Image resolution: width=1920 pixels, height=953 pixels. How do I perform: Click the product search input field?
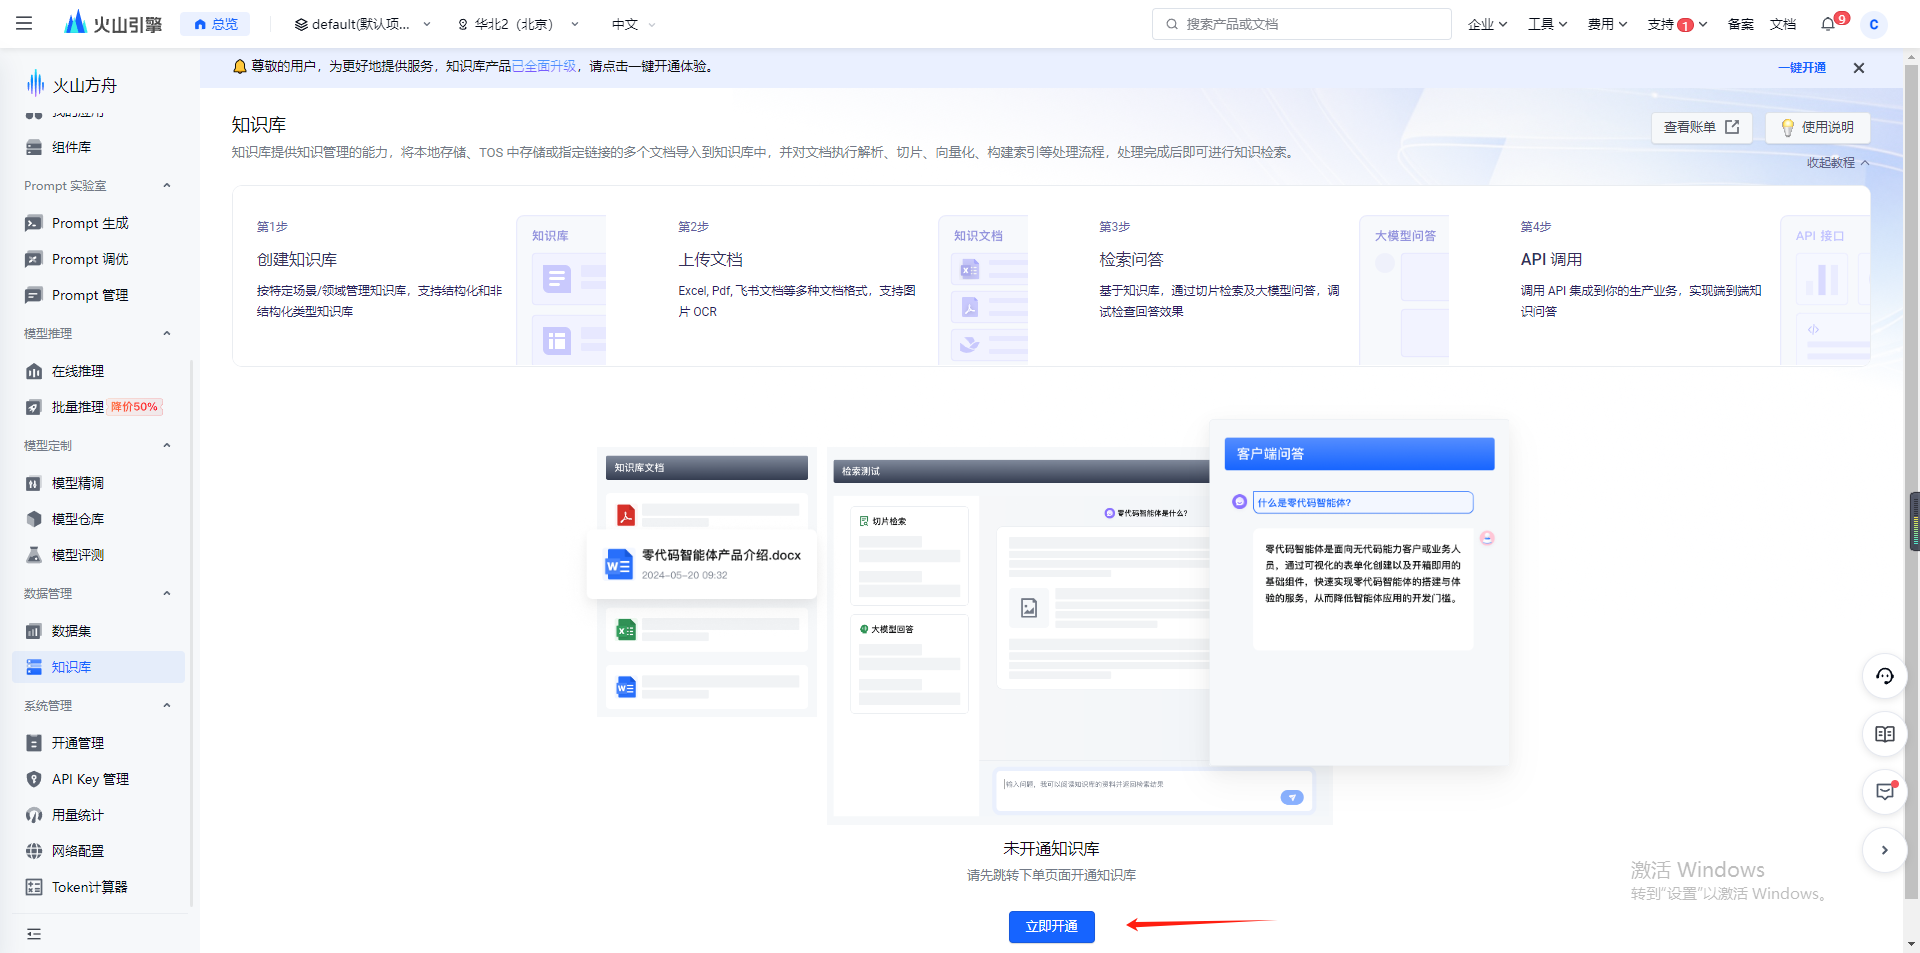coord(1301,24)
